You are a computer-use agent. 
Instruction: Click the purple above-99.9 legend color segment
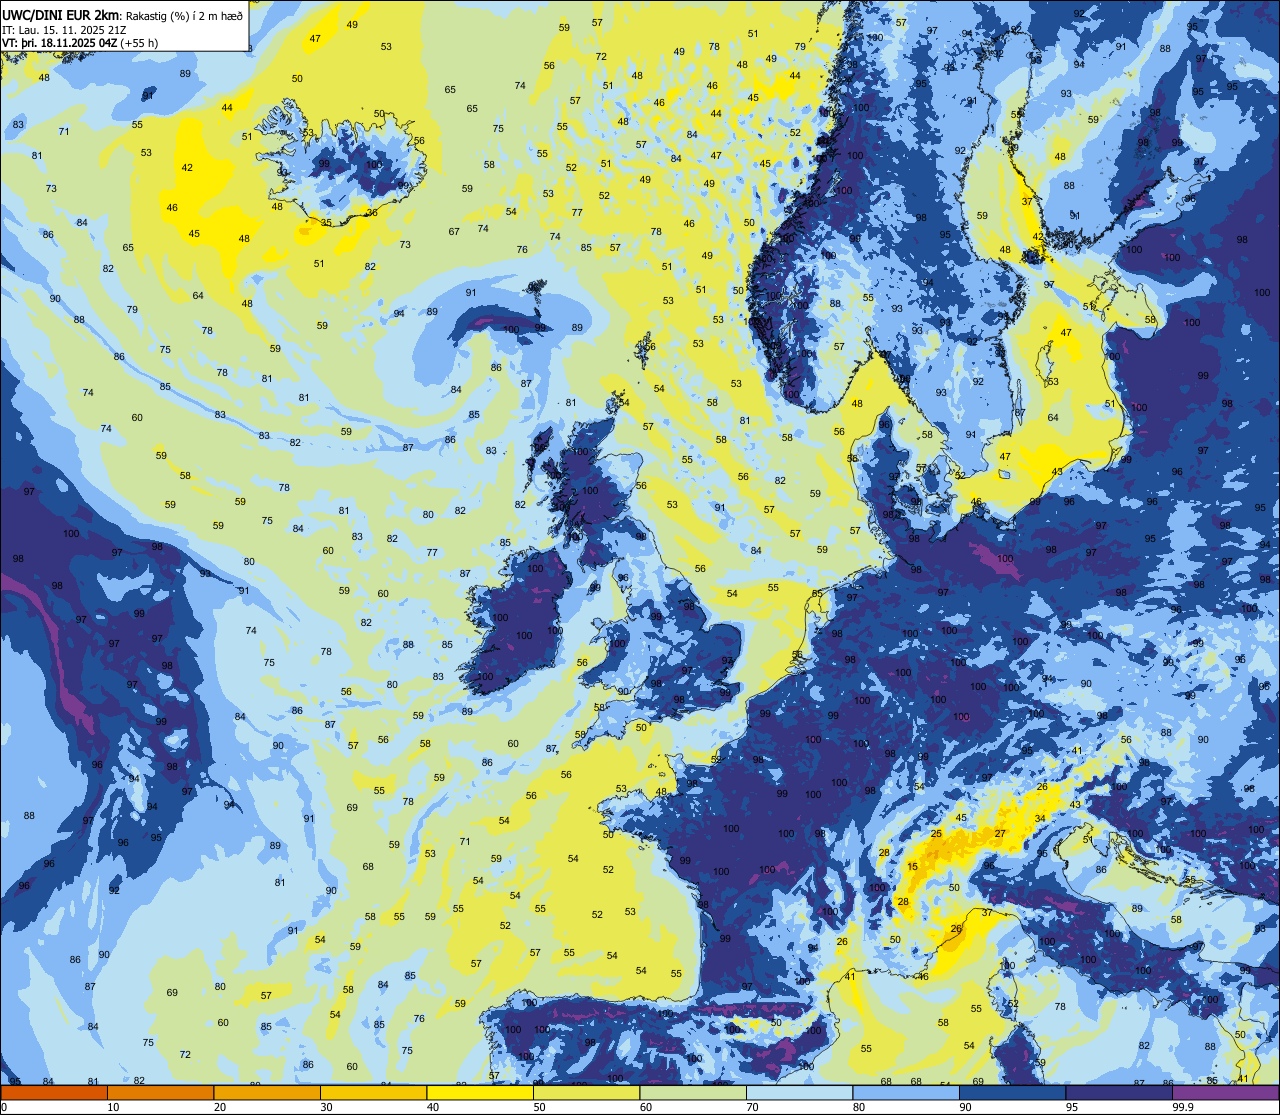coord(1226,1092)
